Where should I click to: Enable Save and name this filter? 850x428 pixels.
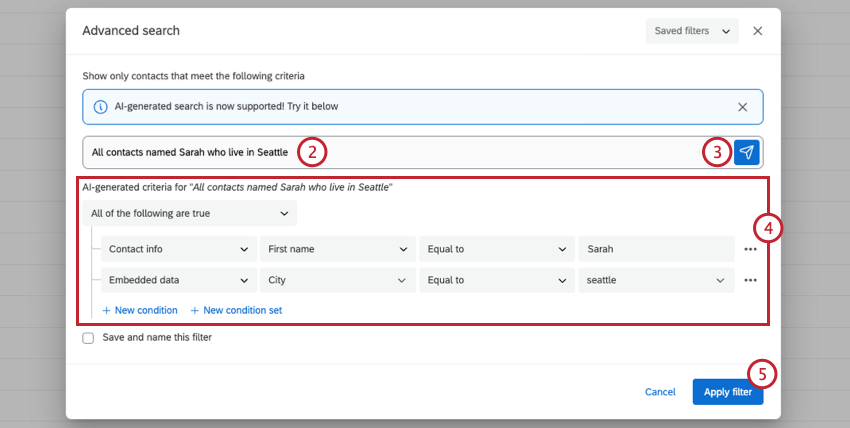click(89, 338)
